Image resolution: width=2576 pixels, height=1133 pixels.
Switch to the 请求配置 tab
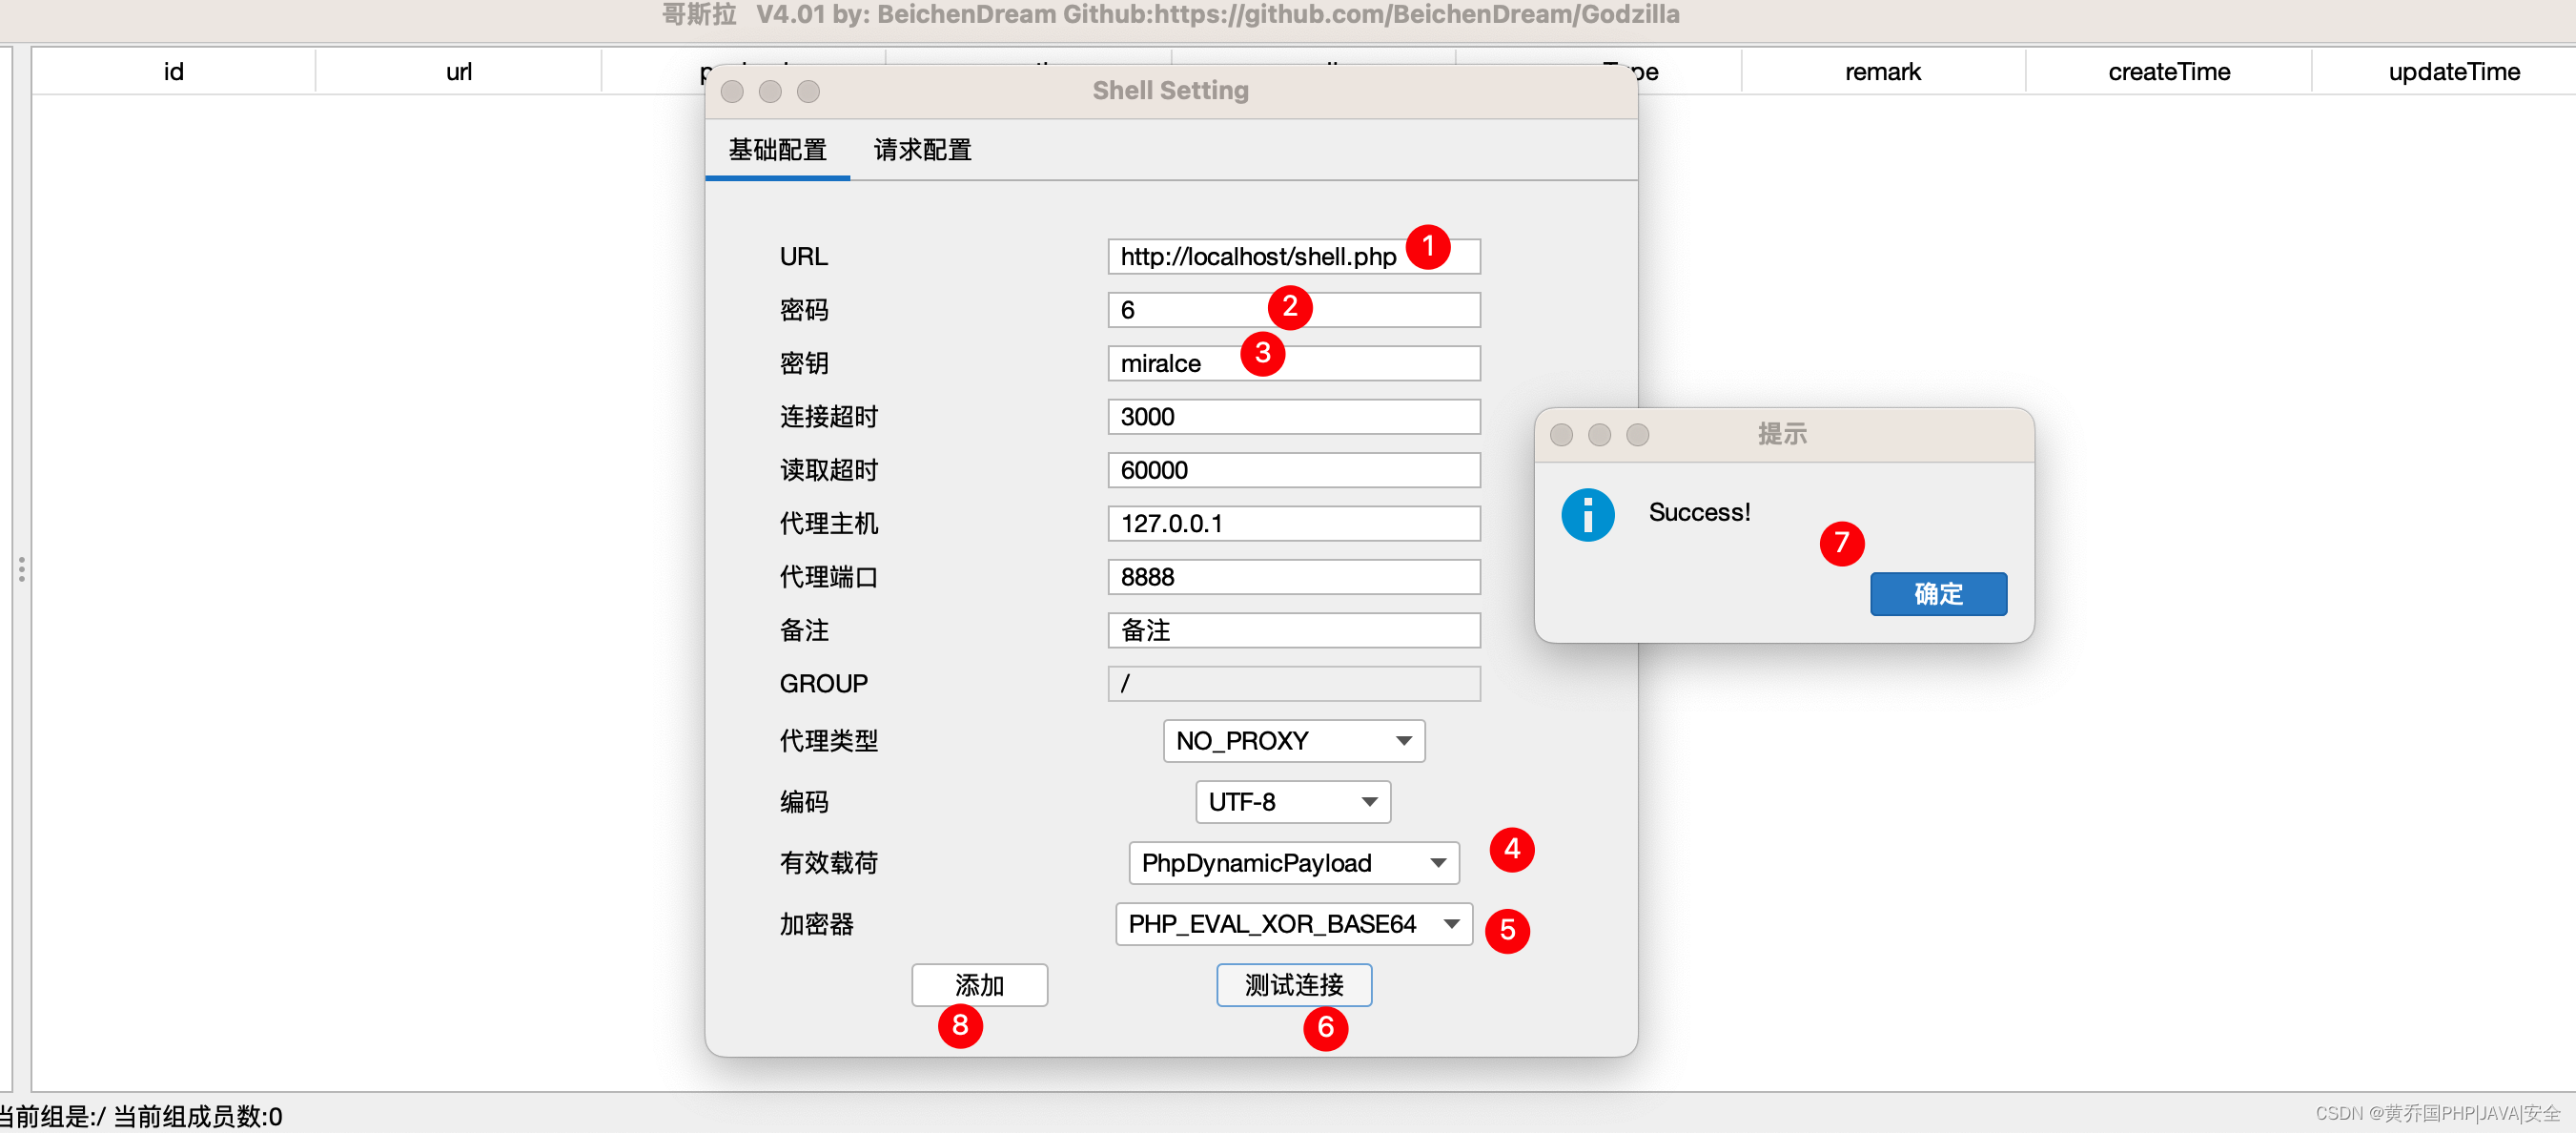pyautogui.click(x=922, y=150)
